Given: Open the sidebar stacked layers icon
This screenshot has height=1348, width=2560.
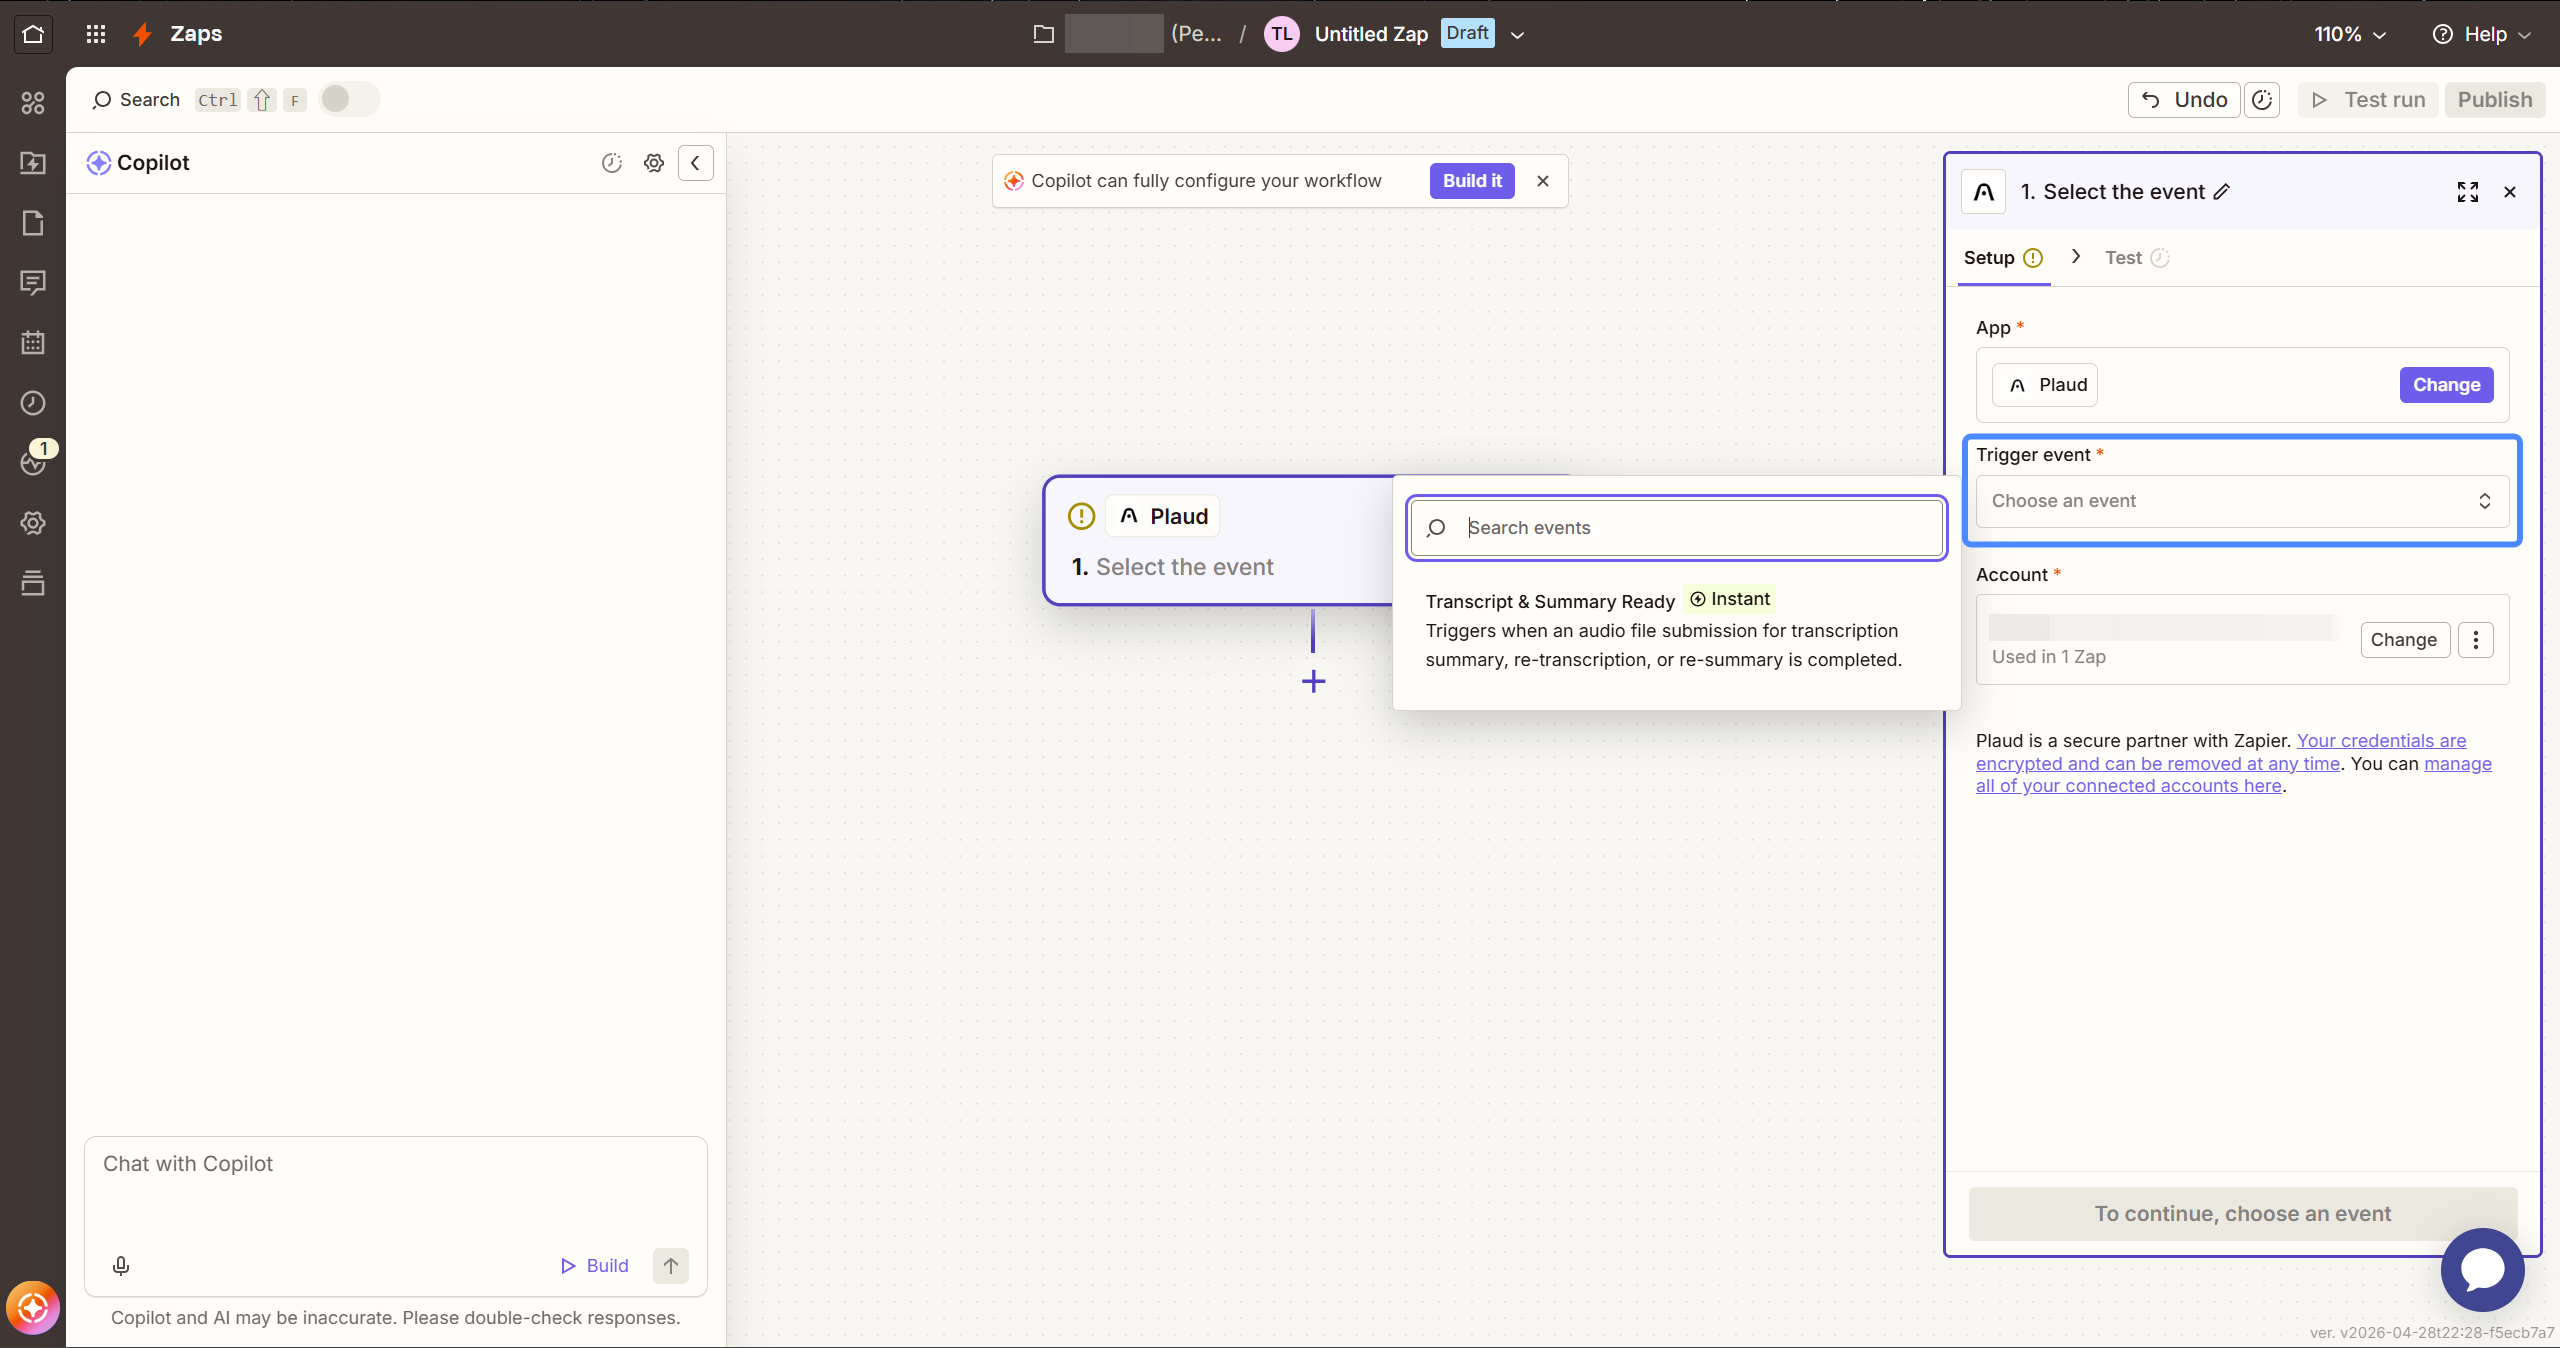Looking at the screenshot, I should pos(33,583).
